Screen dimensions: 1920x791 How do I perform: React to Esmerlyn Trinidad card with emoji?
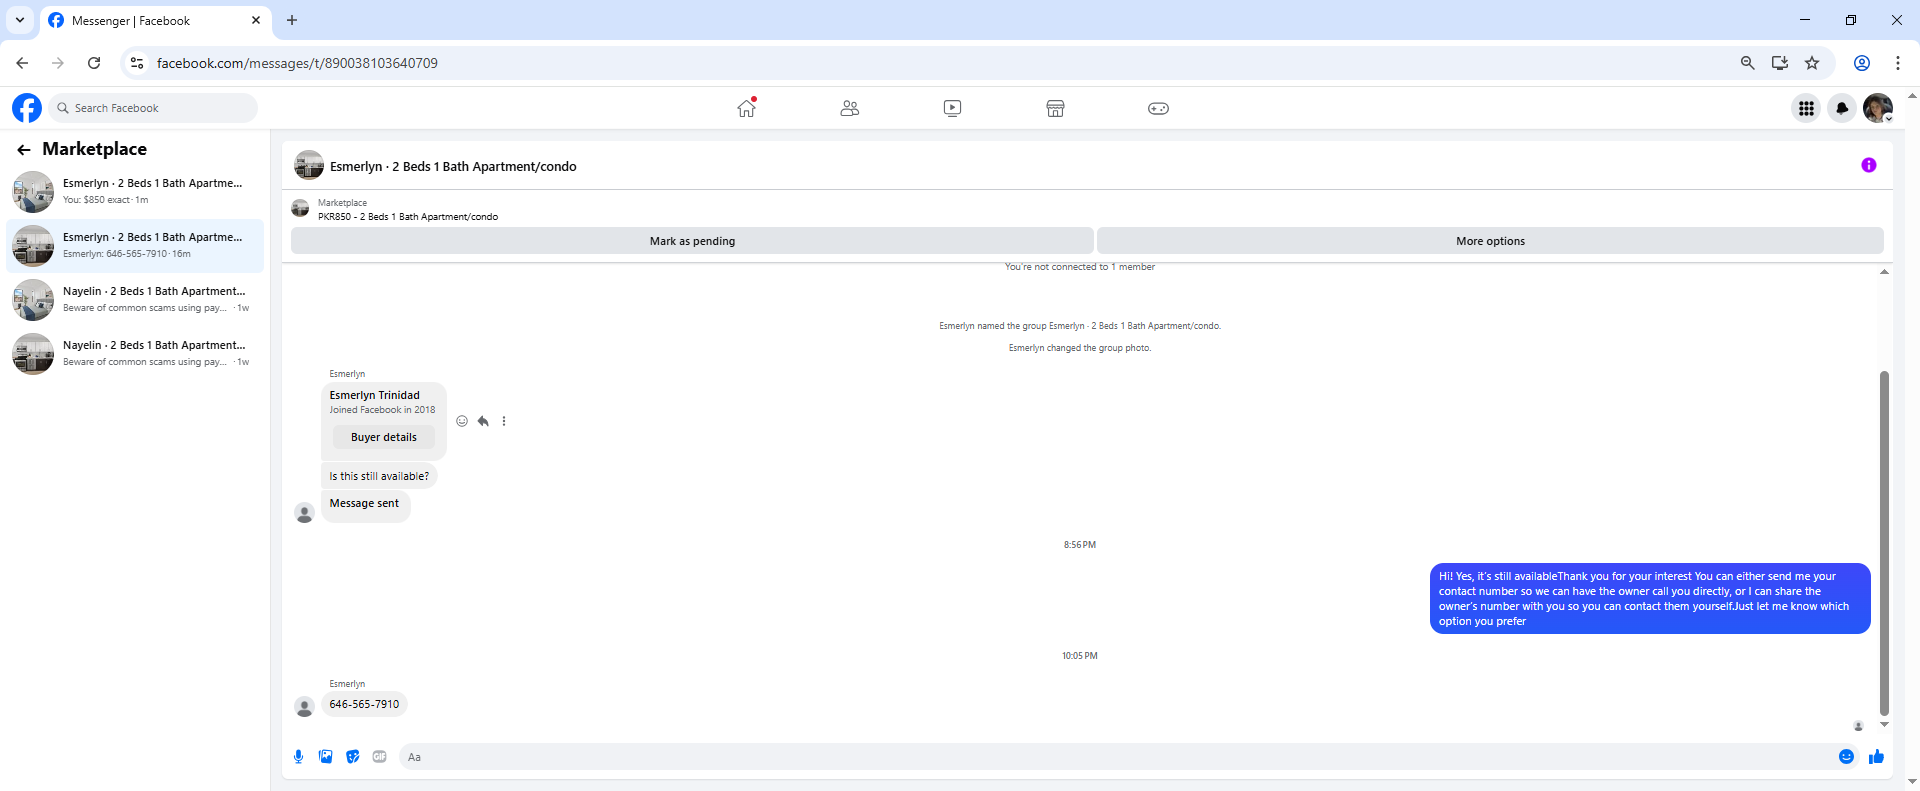(x=462, y=421)
